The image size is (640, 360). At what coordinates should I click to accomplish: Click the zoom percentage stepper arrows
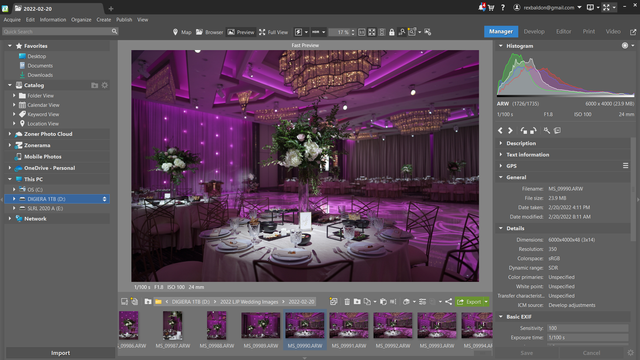click(x=353, y=32)
